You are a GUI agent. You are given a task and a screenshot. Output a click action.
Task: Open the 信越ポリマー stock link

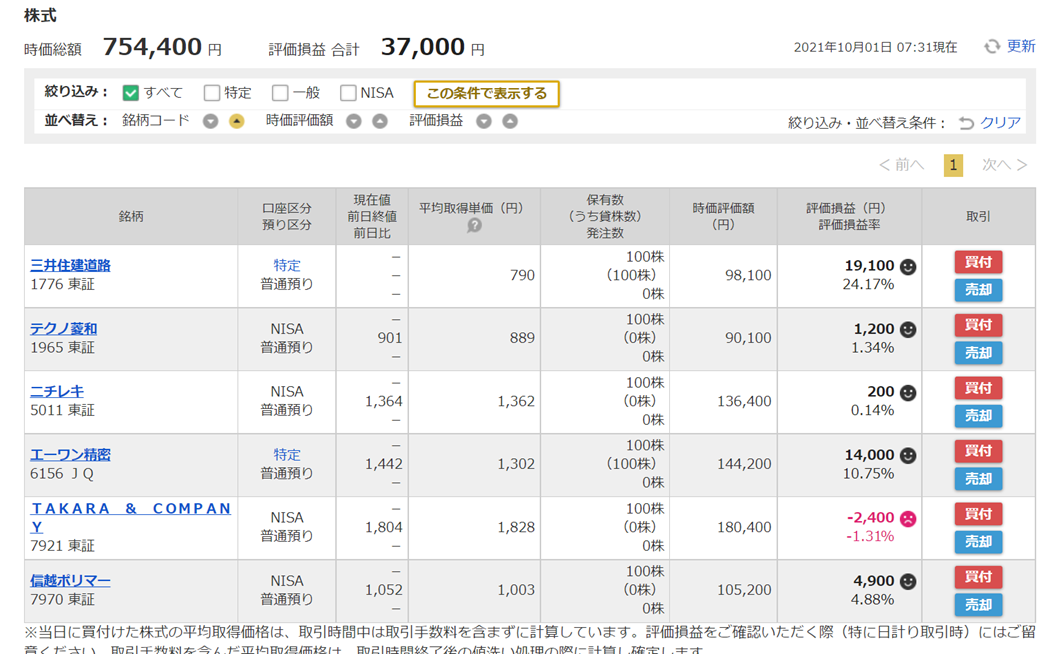tap(70, 580)
